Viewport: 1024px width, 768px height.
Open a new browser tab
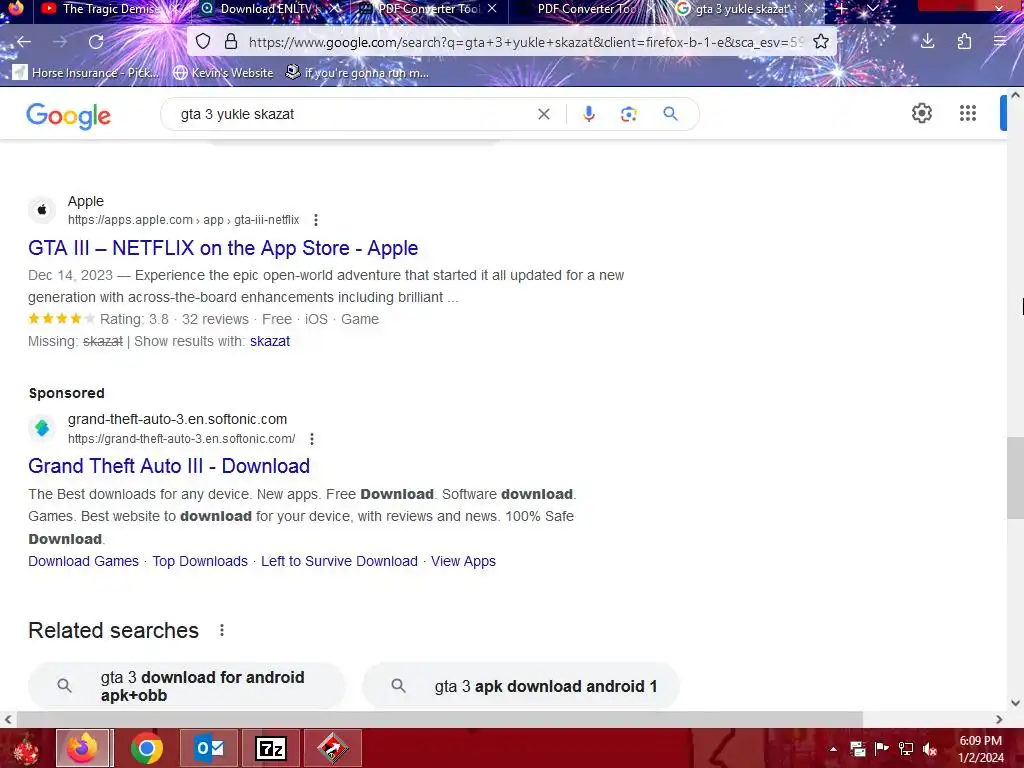842,9
